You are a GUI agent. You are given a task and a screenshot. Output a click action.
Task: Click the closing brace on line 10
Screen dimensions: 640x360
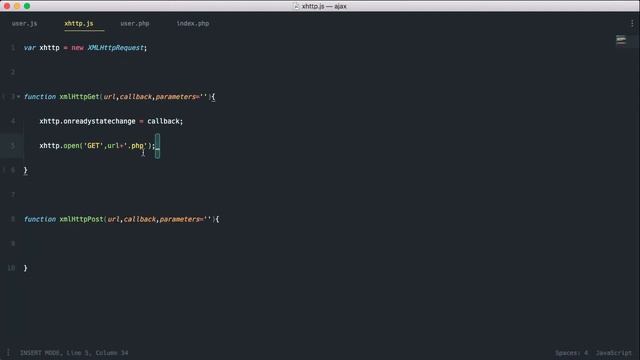pyautogui.click(x=25, y=268)
